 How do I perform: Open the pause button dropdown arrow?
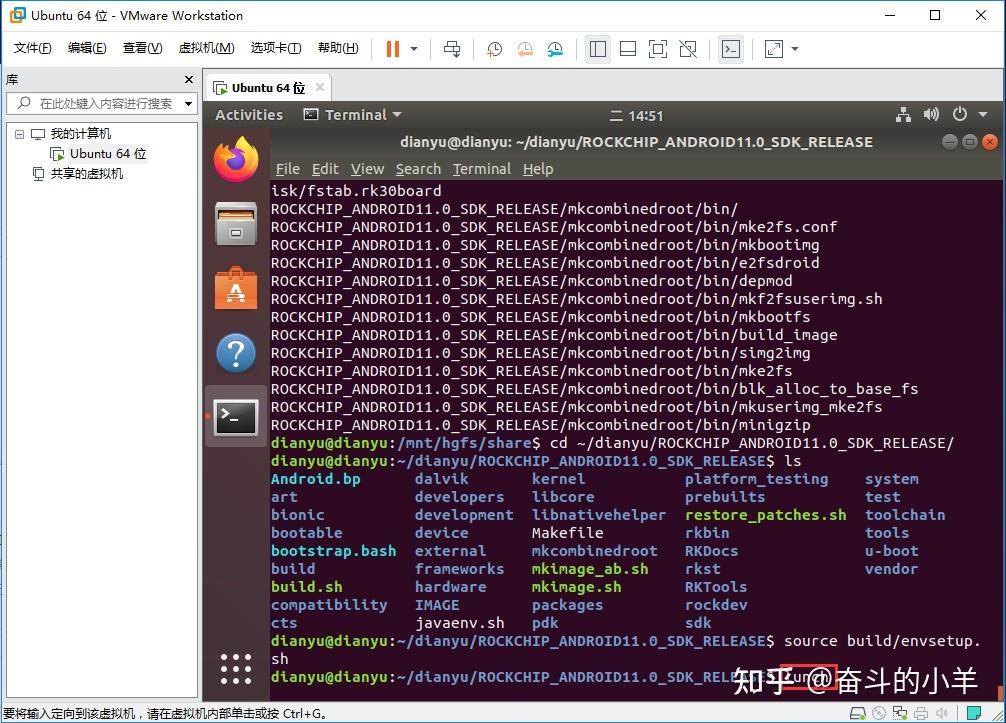pyautogui.click(x=411, y=48)
